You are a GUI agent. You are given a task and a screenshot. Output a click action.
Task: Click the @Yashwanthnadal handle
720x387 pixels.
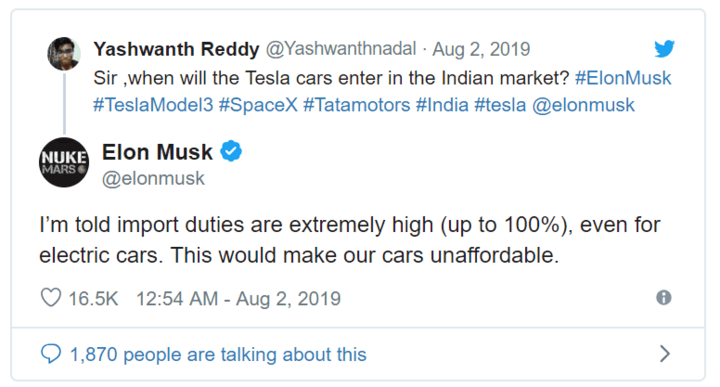pos(341,49)
